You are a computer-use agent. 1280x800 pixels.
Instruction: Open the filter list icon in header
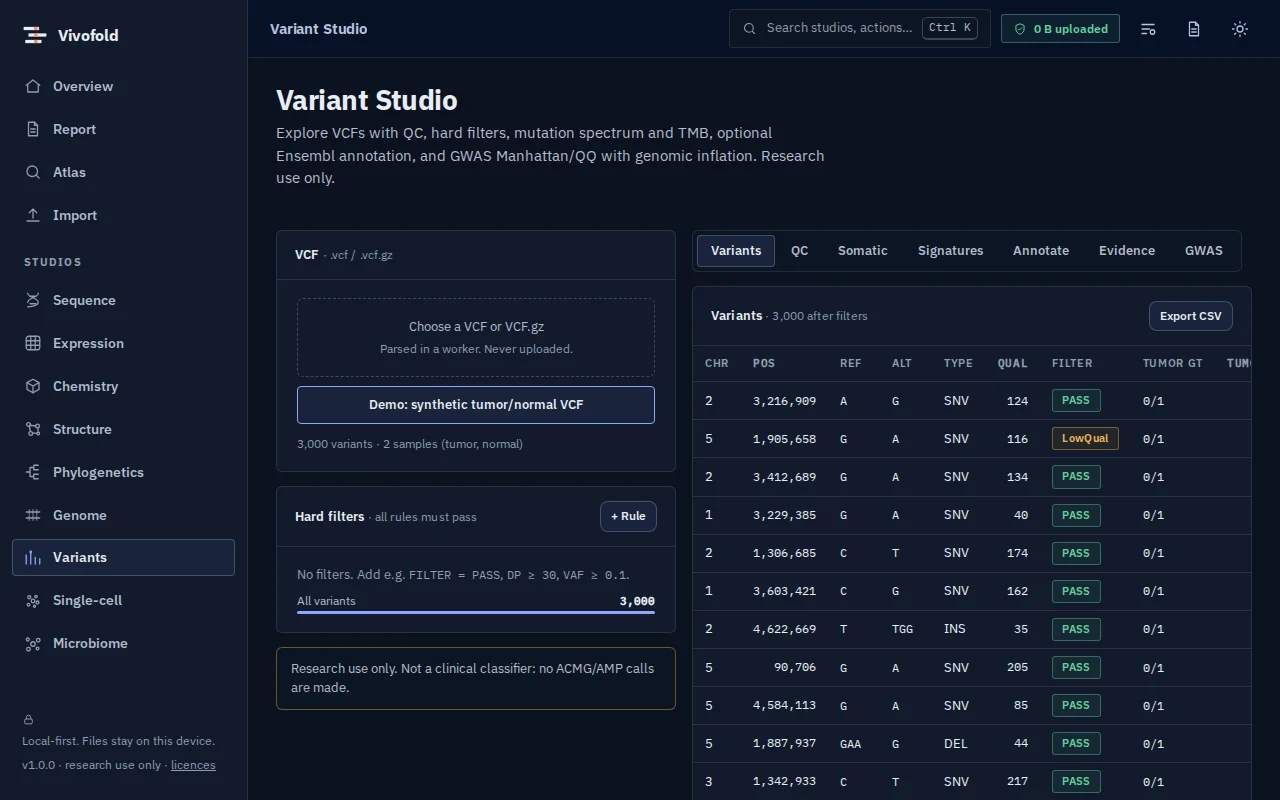(x=1148, y=29)
